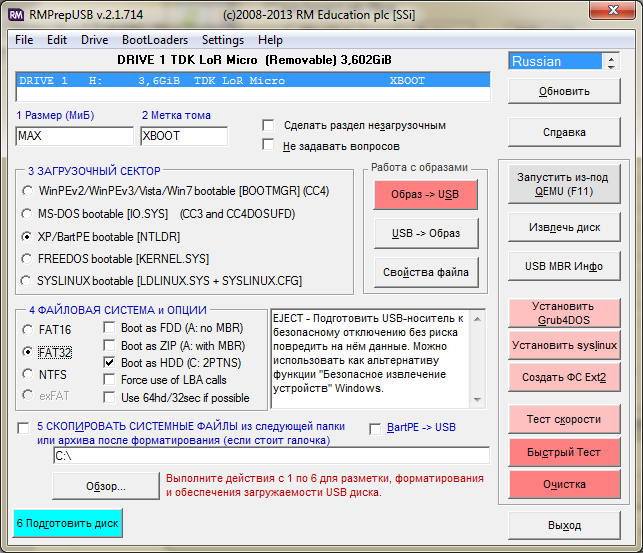Step the Russian language selector up
This screenshot has height=553, width=643.
click(x=611, y=58)
